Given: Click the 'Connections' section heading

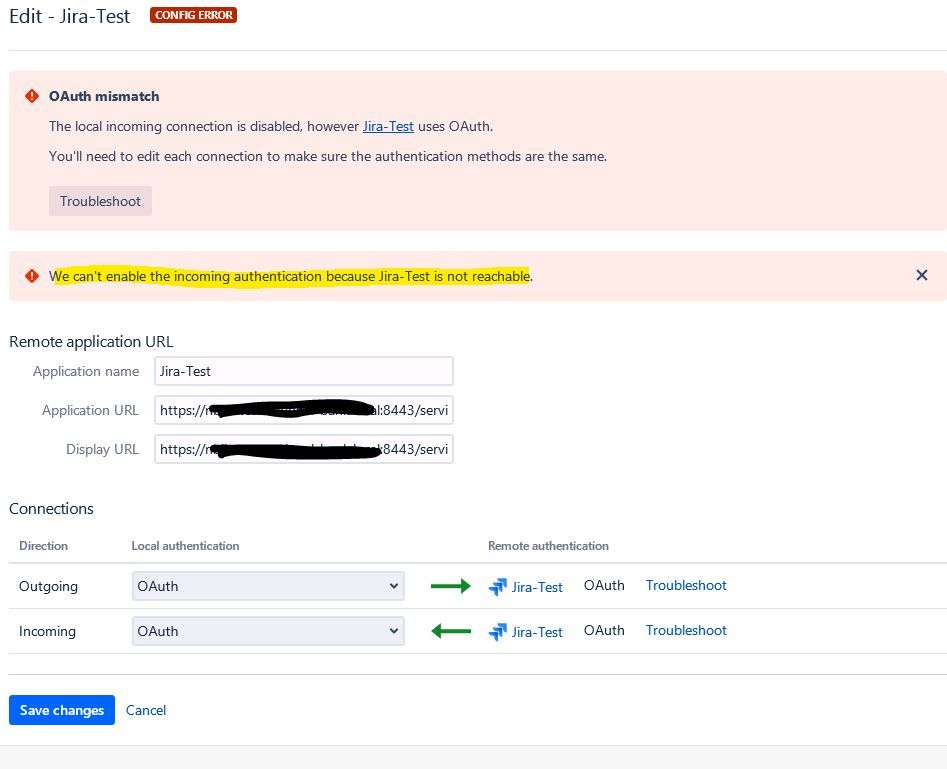Looking at the screenshot, I should (51, 509).
